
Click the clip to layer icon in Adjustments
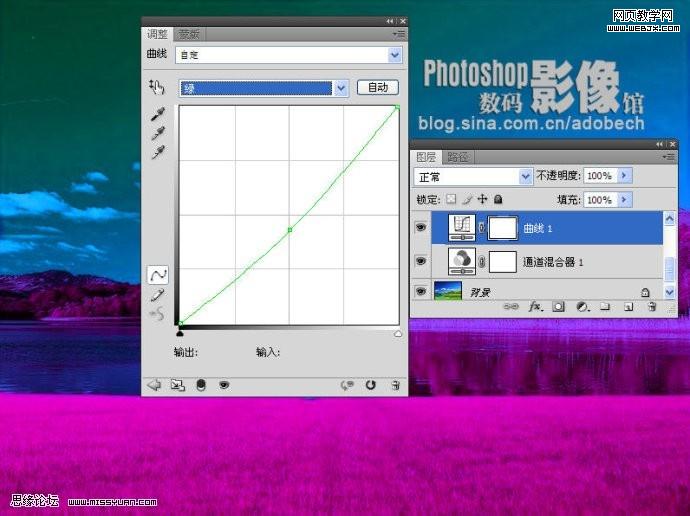201,385
